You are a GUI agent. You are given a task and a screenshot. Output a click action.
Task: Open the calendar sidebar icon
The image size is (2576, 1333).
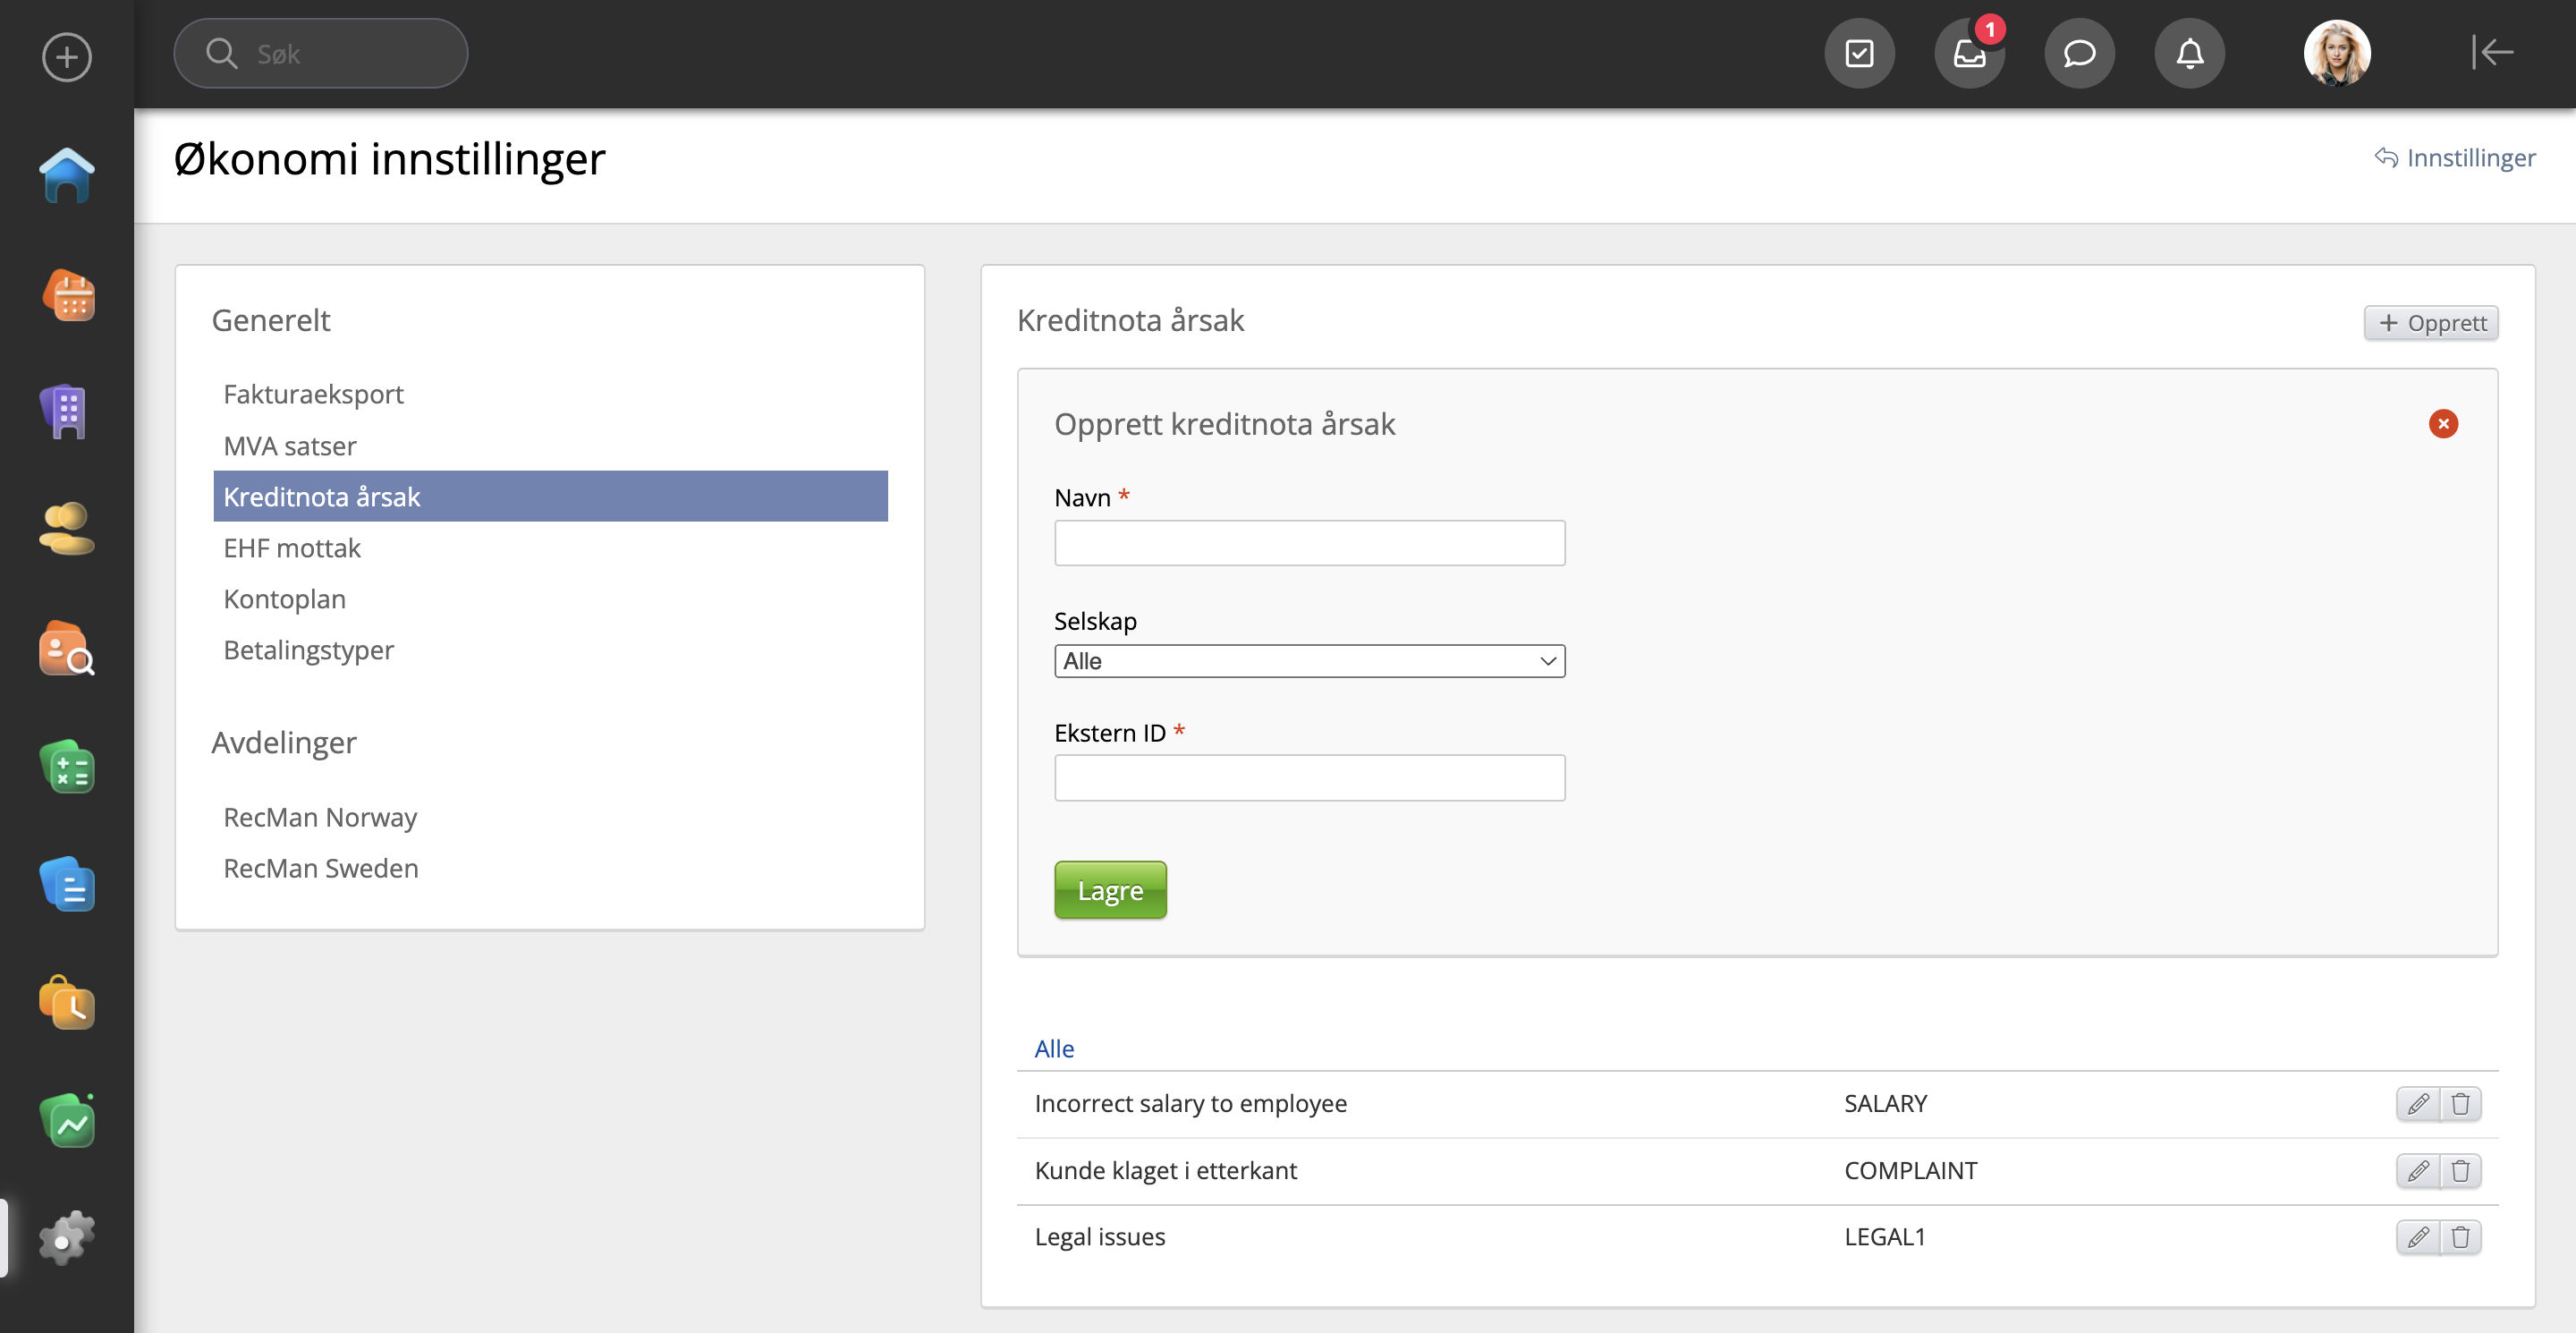[67, 296]
